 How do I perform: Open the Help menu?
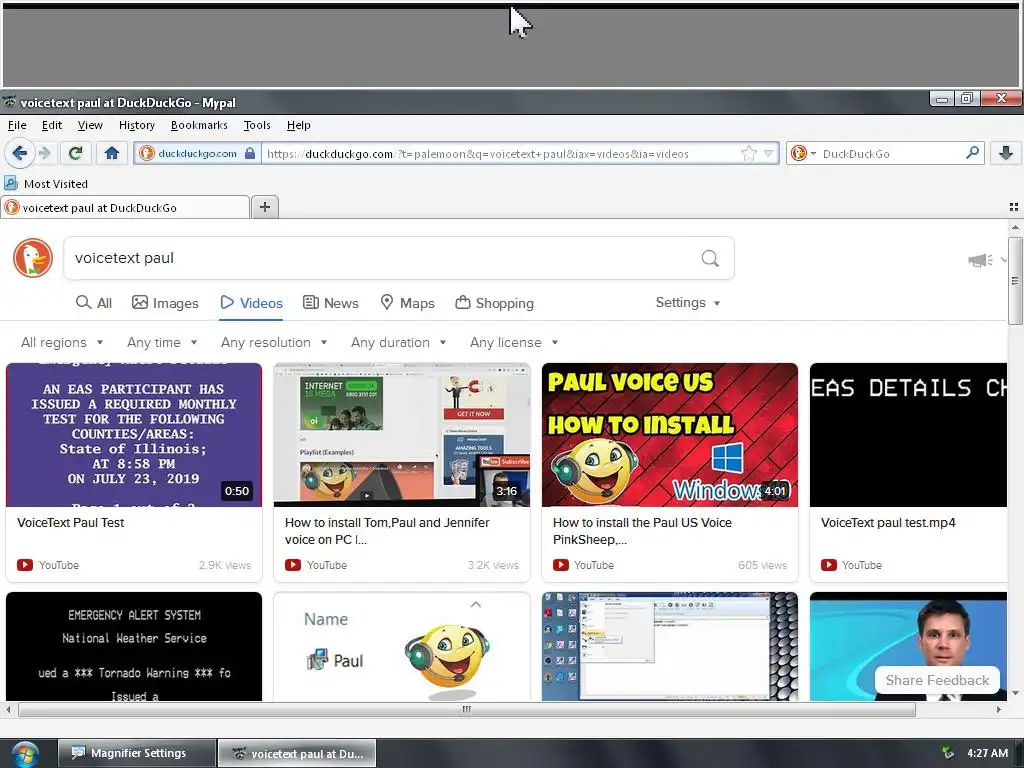click(298, 125)
